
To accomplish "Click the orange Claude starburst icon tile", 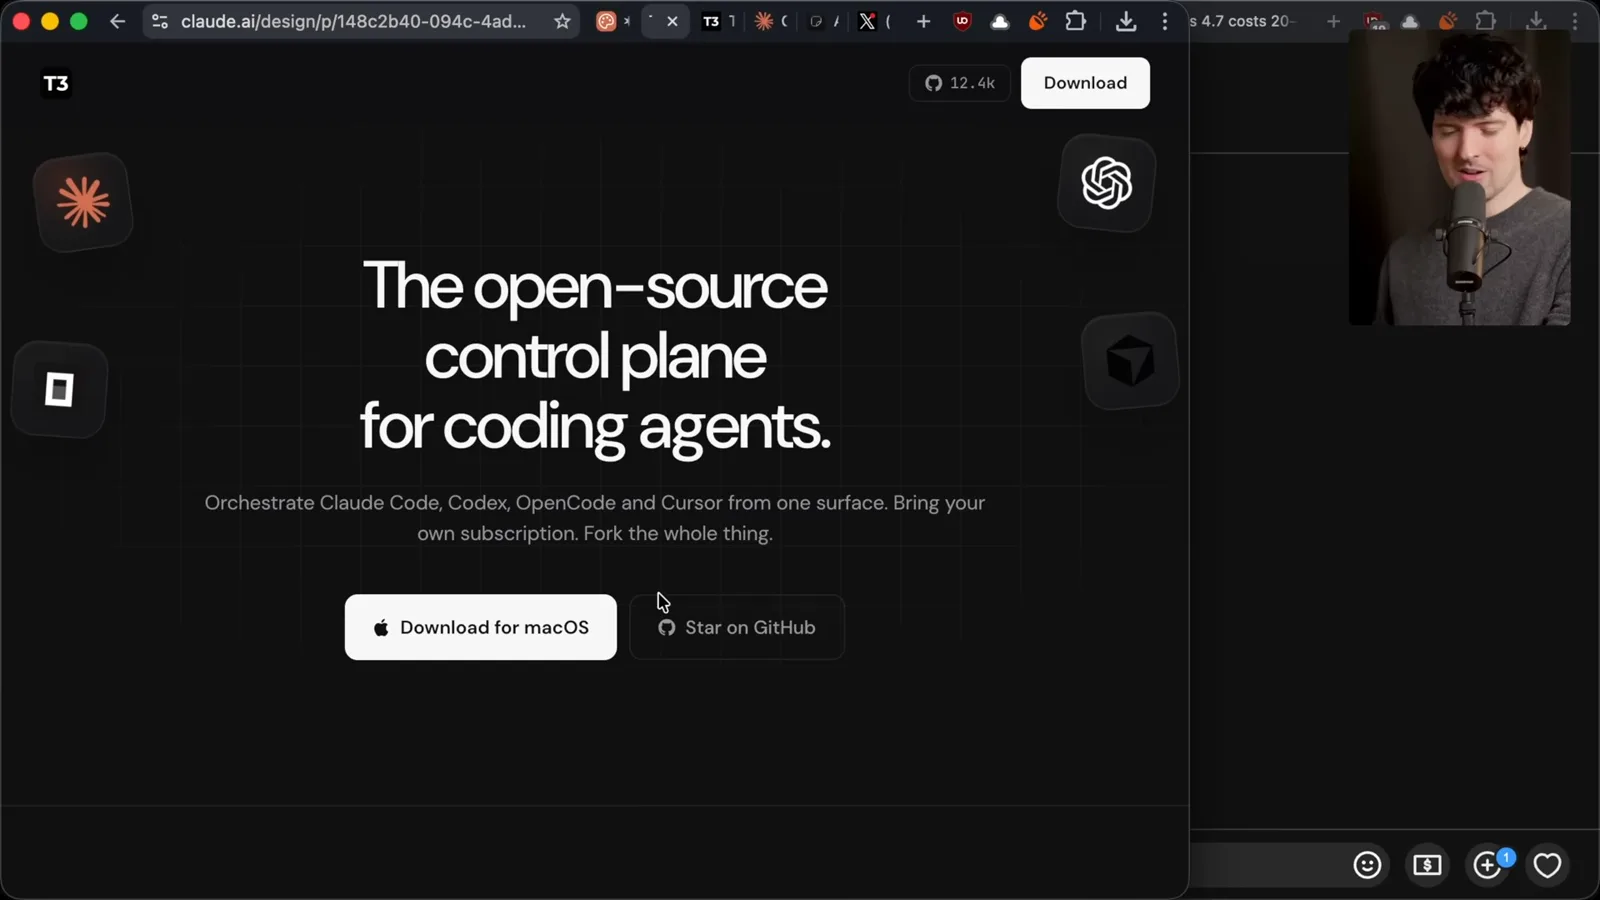I will [x=83, y=202].
